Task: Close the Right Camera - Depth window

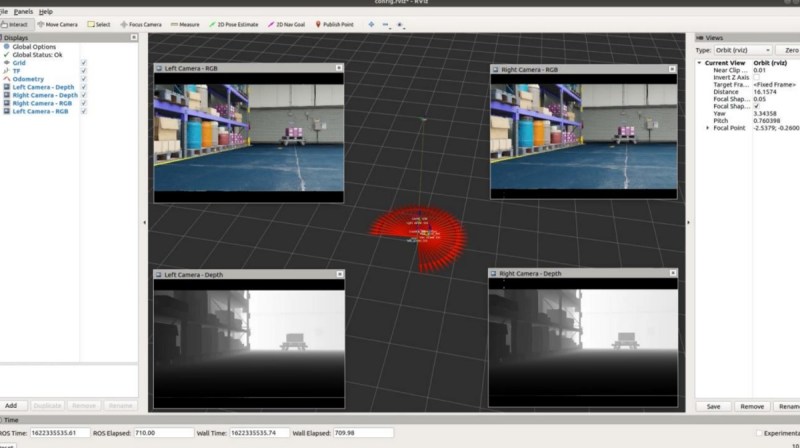Action: point(673,273)
